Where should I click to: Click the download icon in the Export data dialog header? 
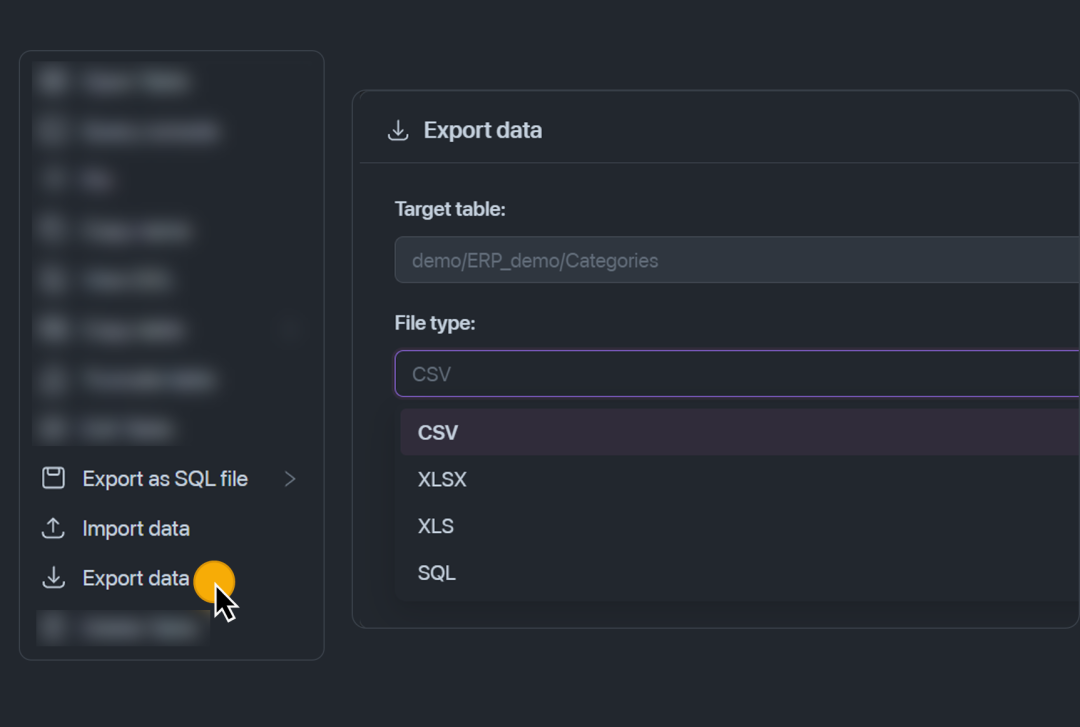point(398,130)
